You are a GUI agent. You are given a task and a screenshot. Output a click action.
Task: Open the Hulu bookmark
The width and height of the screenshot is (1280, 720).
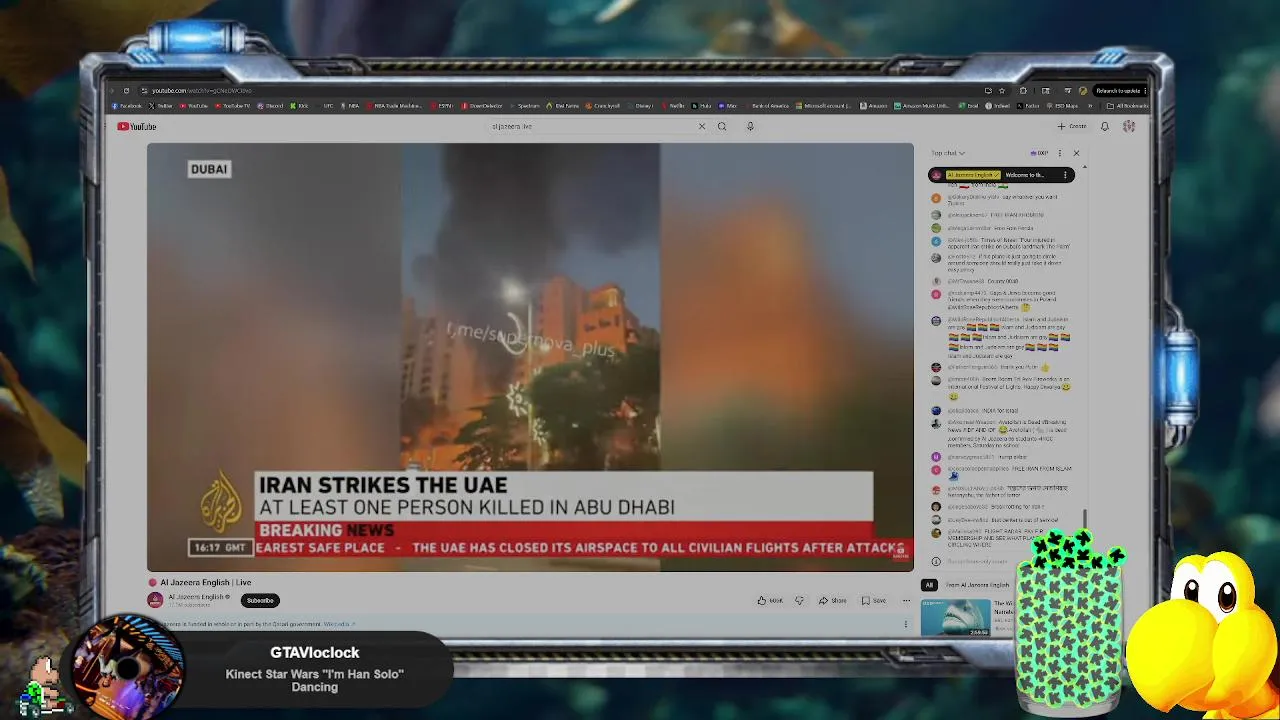tap(701, 105)
